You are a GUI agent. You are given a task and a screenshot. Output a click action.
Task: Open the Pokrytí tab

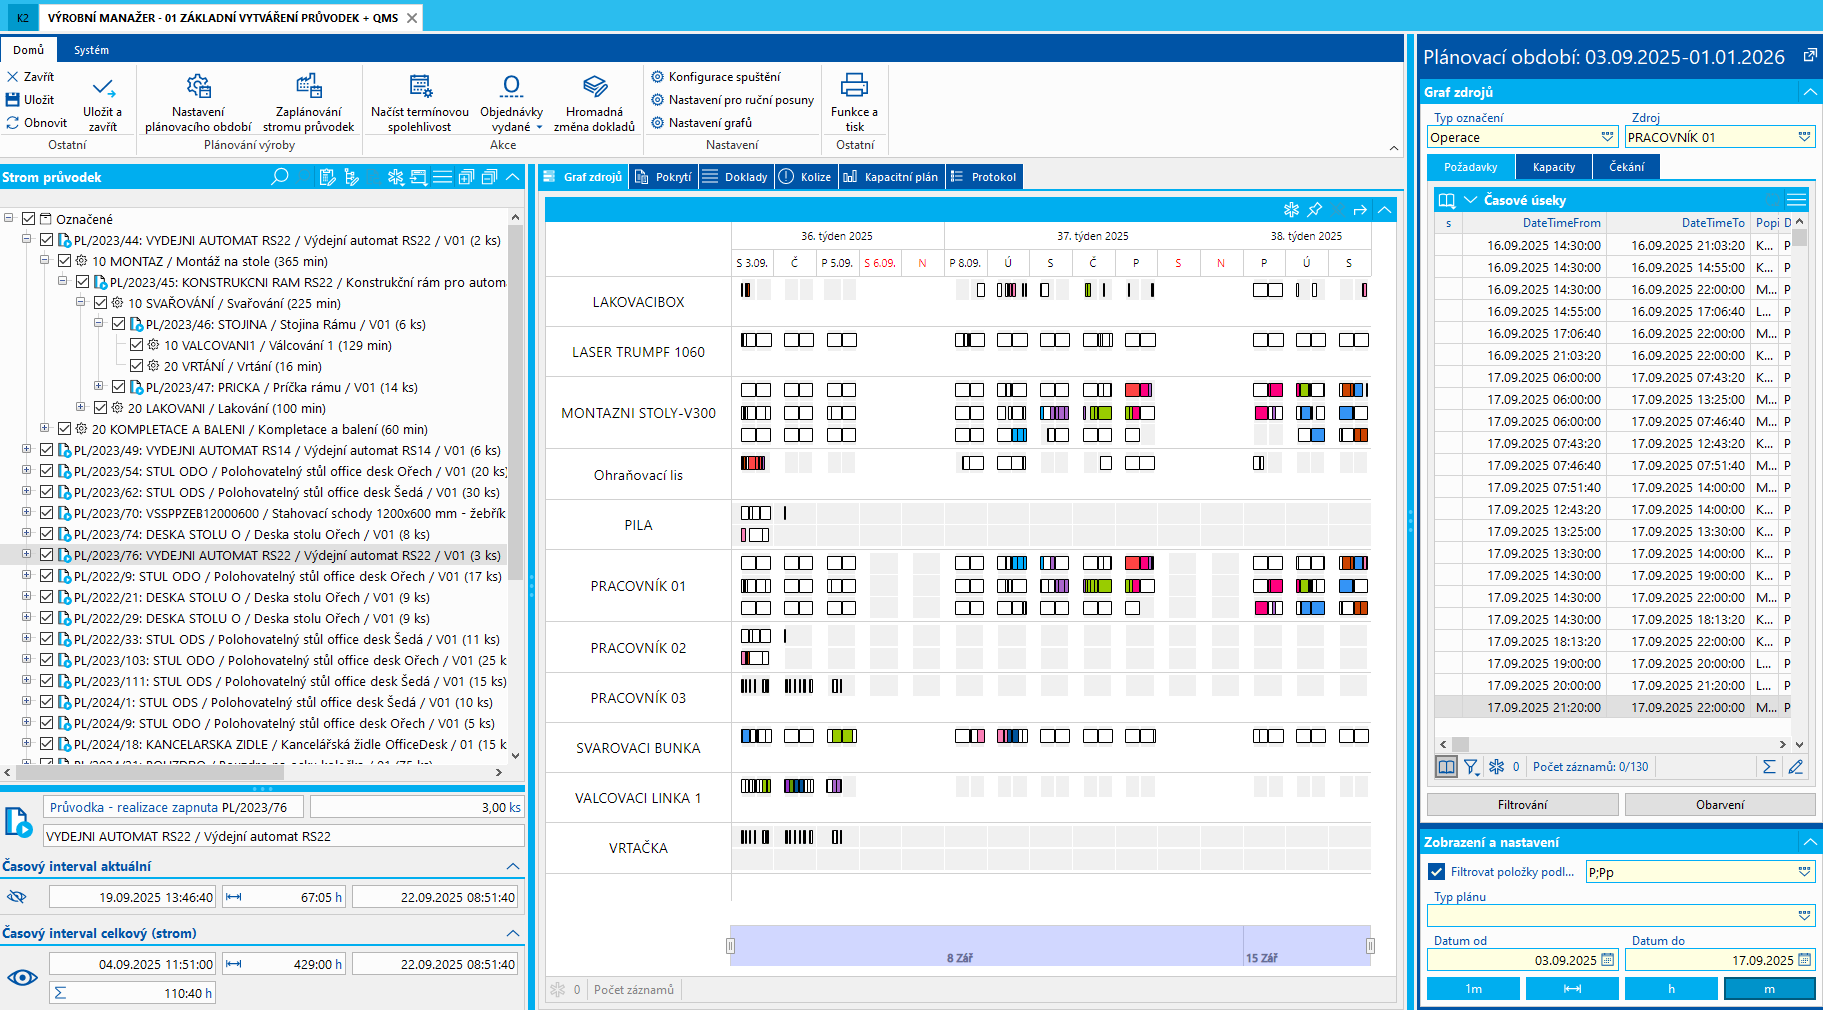[663, 177]
